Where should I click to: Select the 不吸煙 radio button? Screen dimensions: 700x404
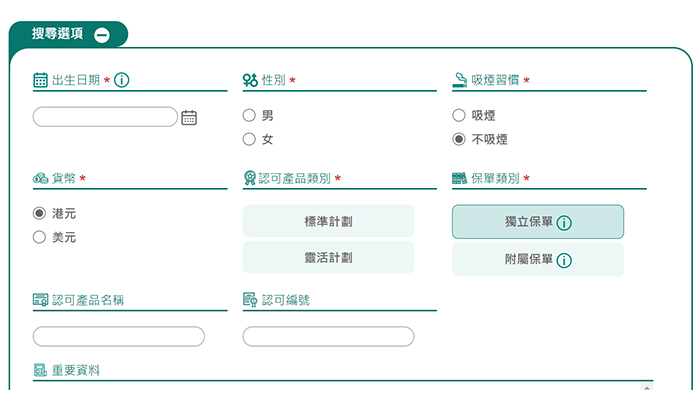click(459, 139)
